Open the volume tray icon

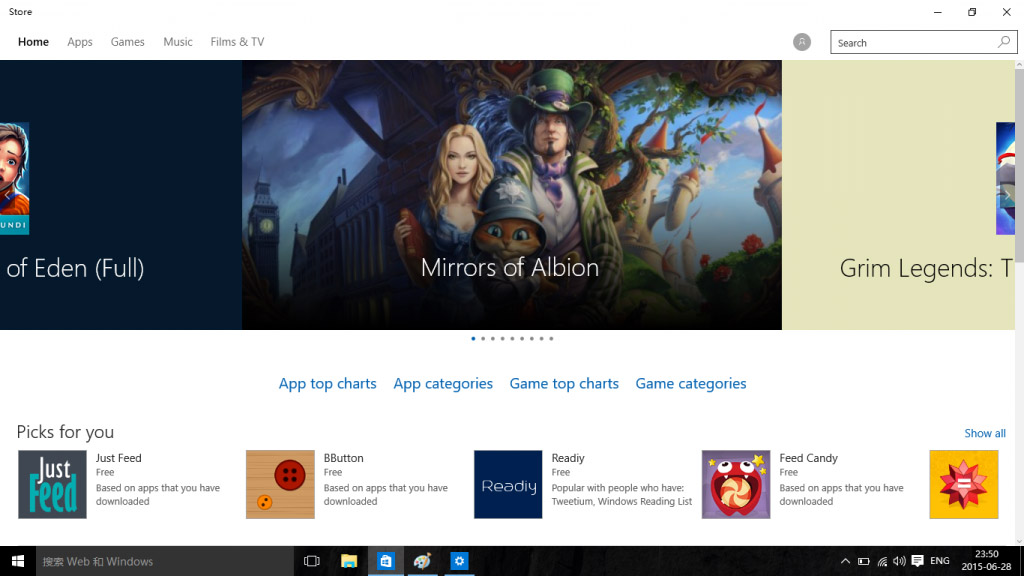pos(899,561)
